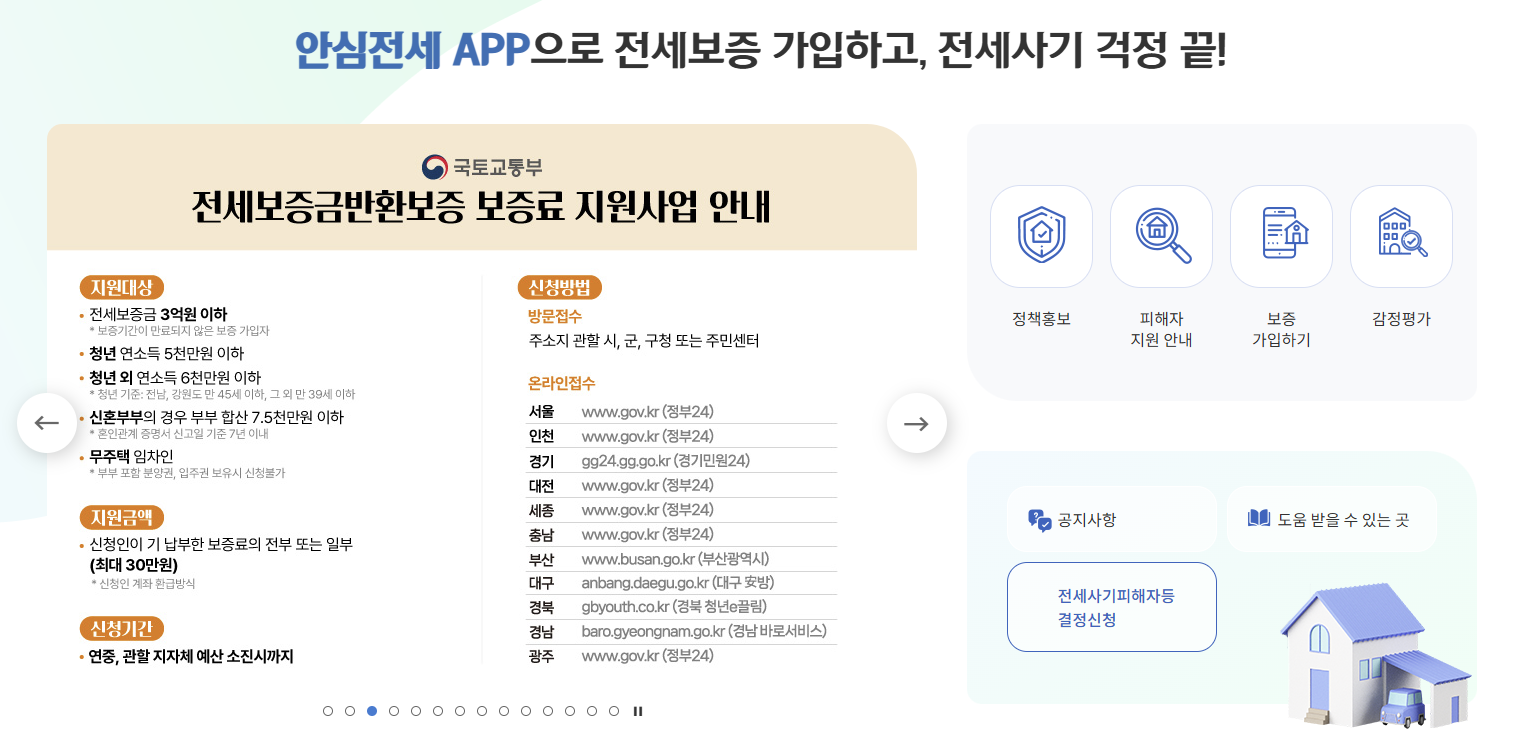The width and height of the screenshot is (1526, 754).
Task: Open the 감정평가 building icon
Action: coord(1401,236)
